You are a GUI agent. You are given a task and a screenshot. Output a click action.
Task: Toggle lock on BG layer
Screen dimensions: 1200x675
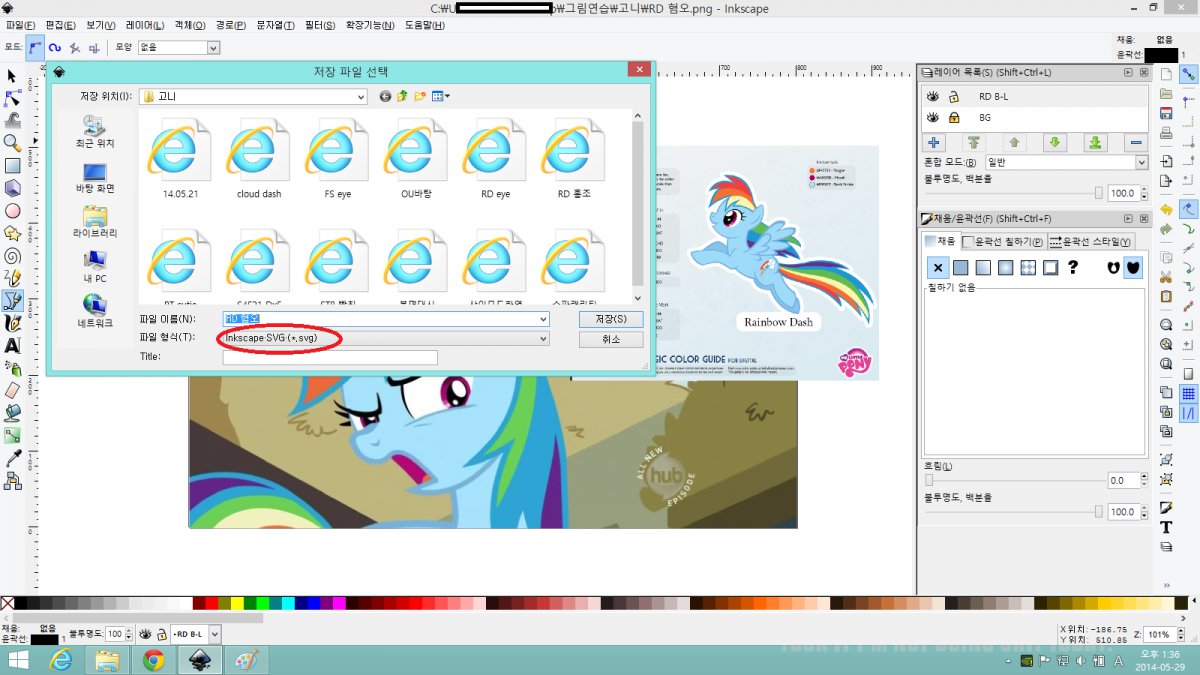pyautogui.click(x=954, y=117)
